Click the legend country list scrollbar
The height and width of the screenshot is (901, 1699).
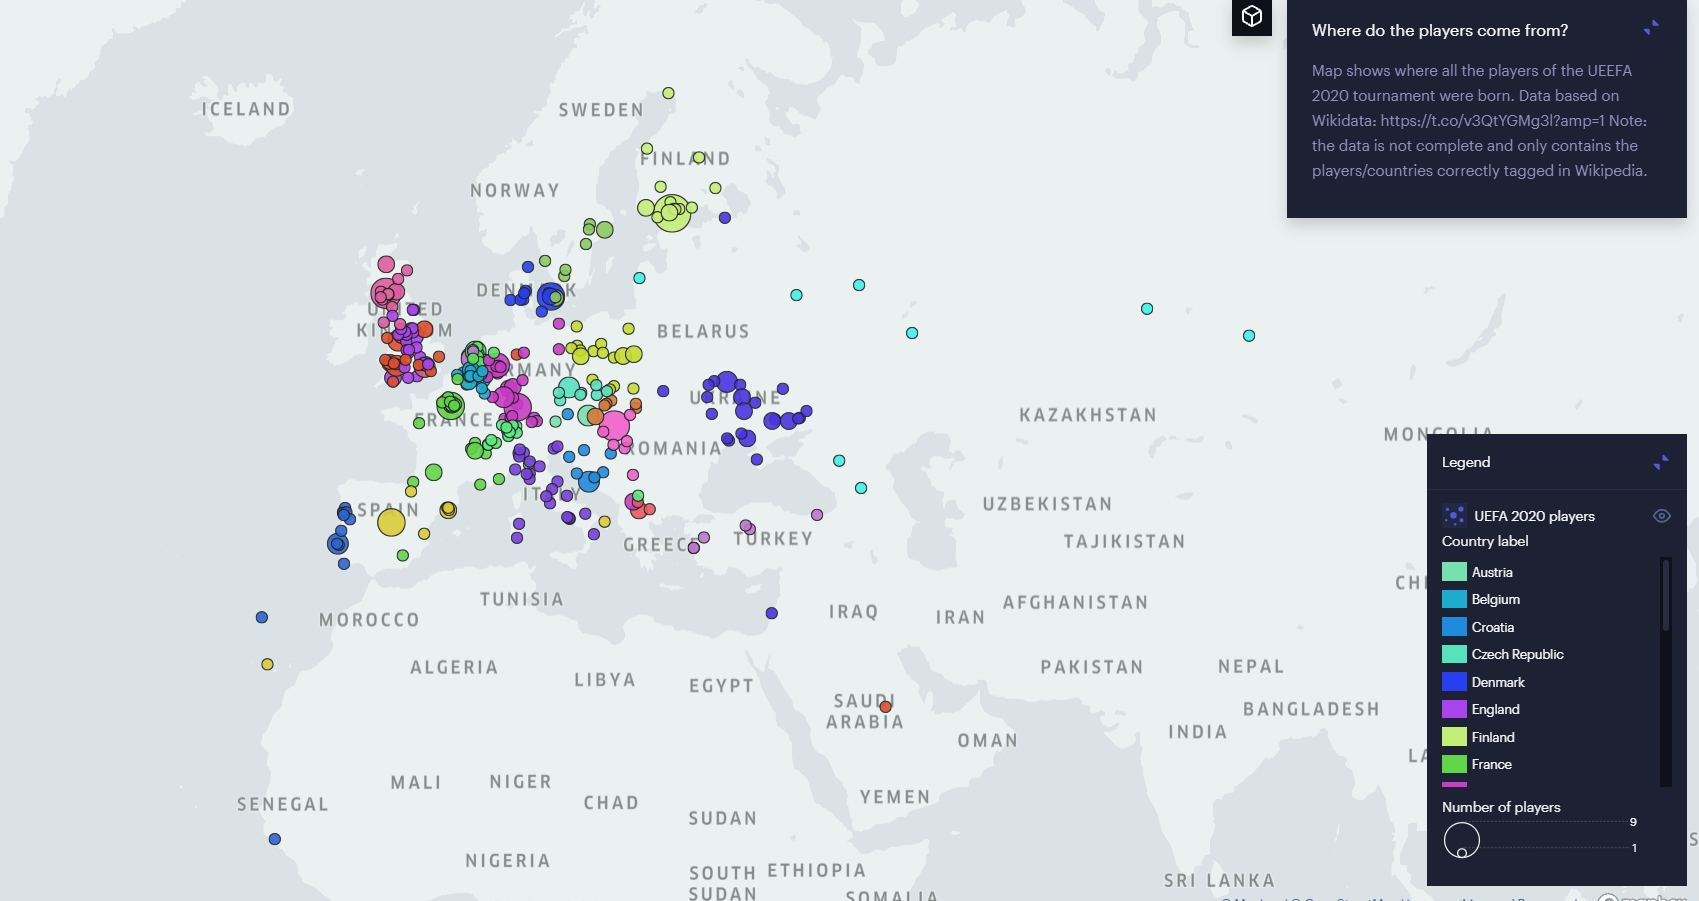[x=1666, y=596]
